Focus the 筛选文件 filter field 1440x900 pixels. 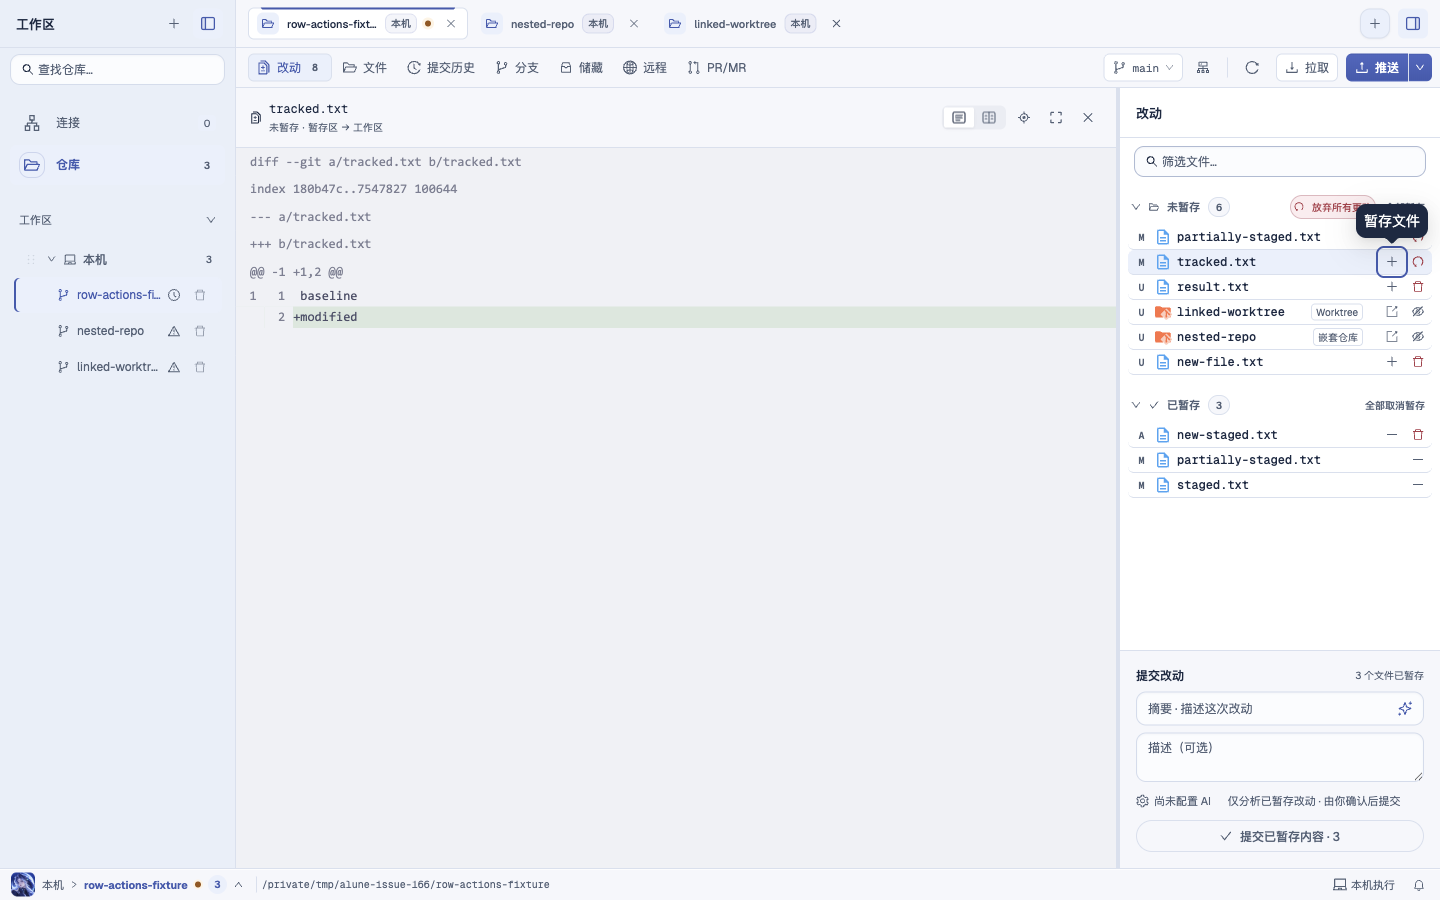coord(1280,161)
